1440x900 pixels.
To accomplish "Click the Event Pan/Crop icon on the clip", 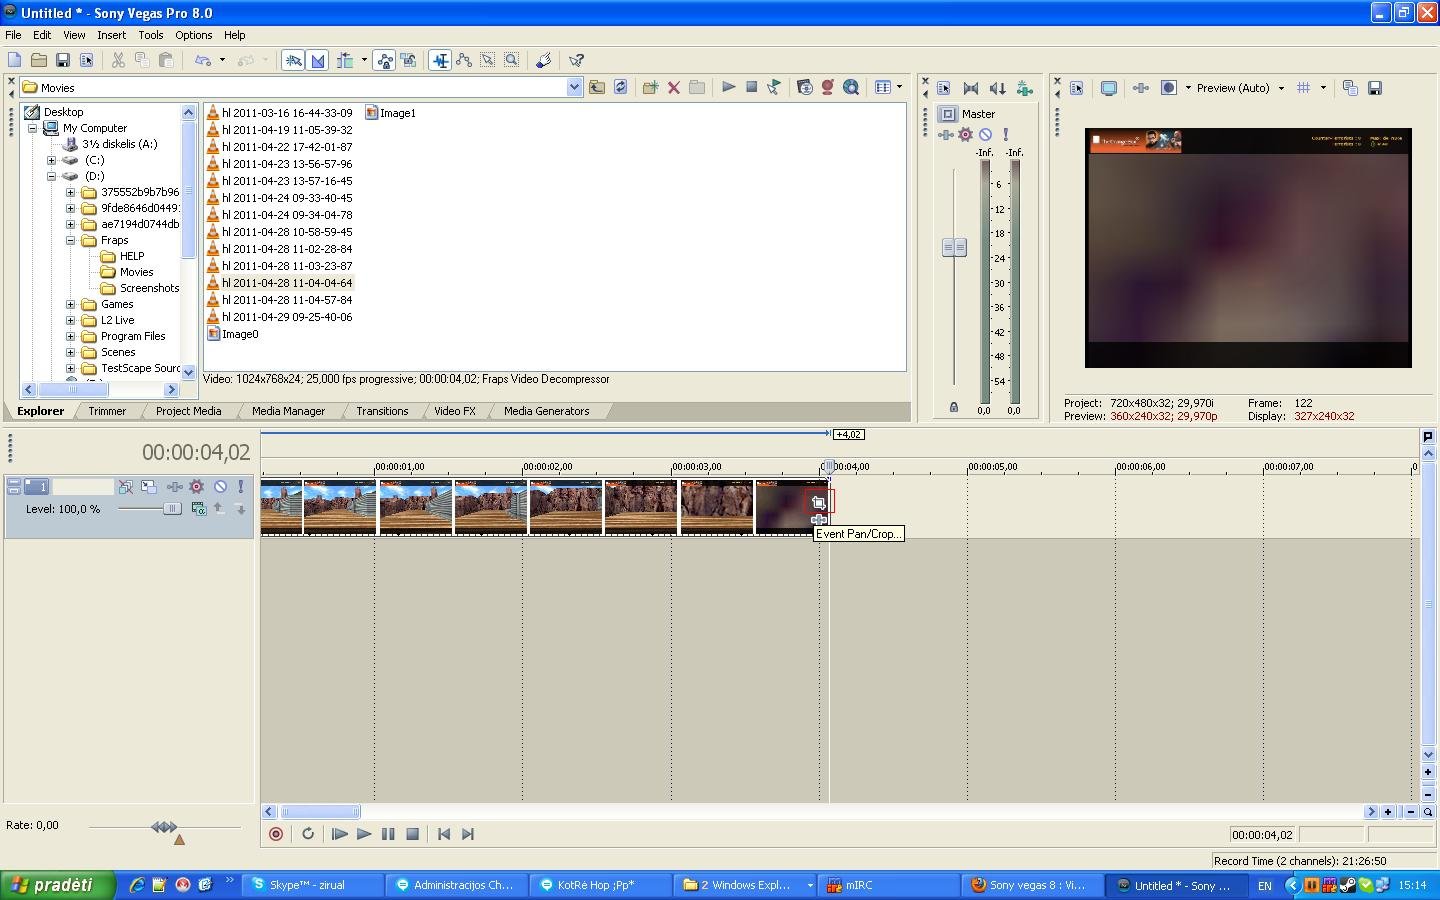I will click(818, 503).
